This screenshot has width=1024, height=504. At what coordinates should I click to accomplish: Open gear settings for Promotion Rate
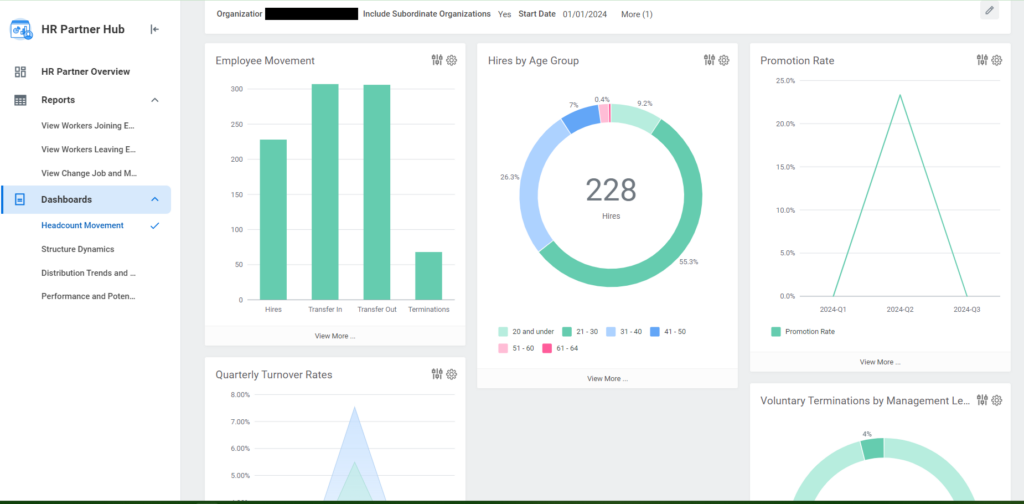click(x=997, y=60)
